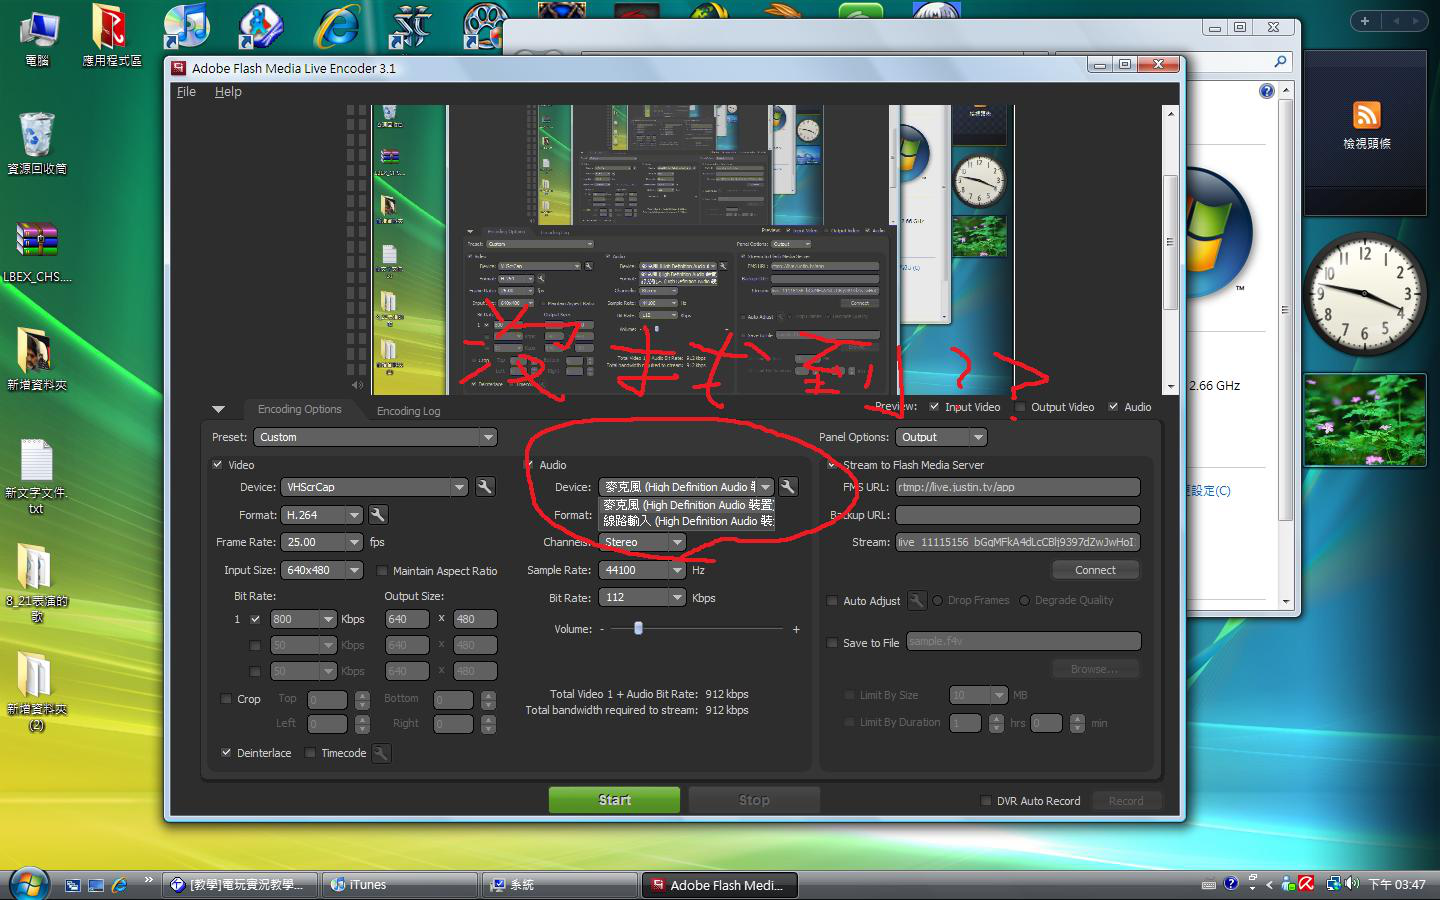Viewport: 1440px width, 900px height.
Task: Disable the Deinterlace checkbox
Action: click(x=226, y=753)
